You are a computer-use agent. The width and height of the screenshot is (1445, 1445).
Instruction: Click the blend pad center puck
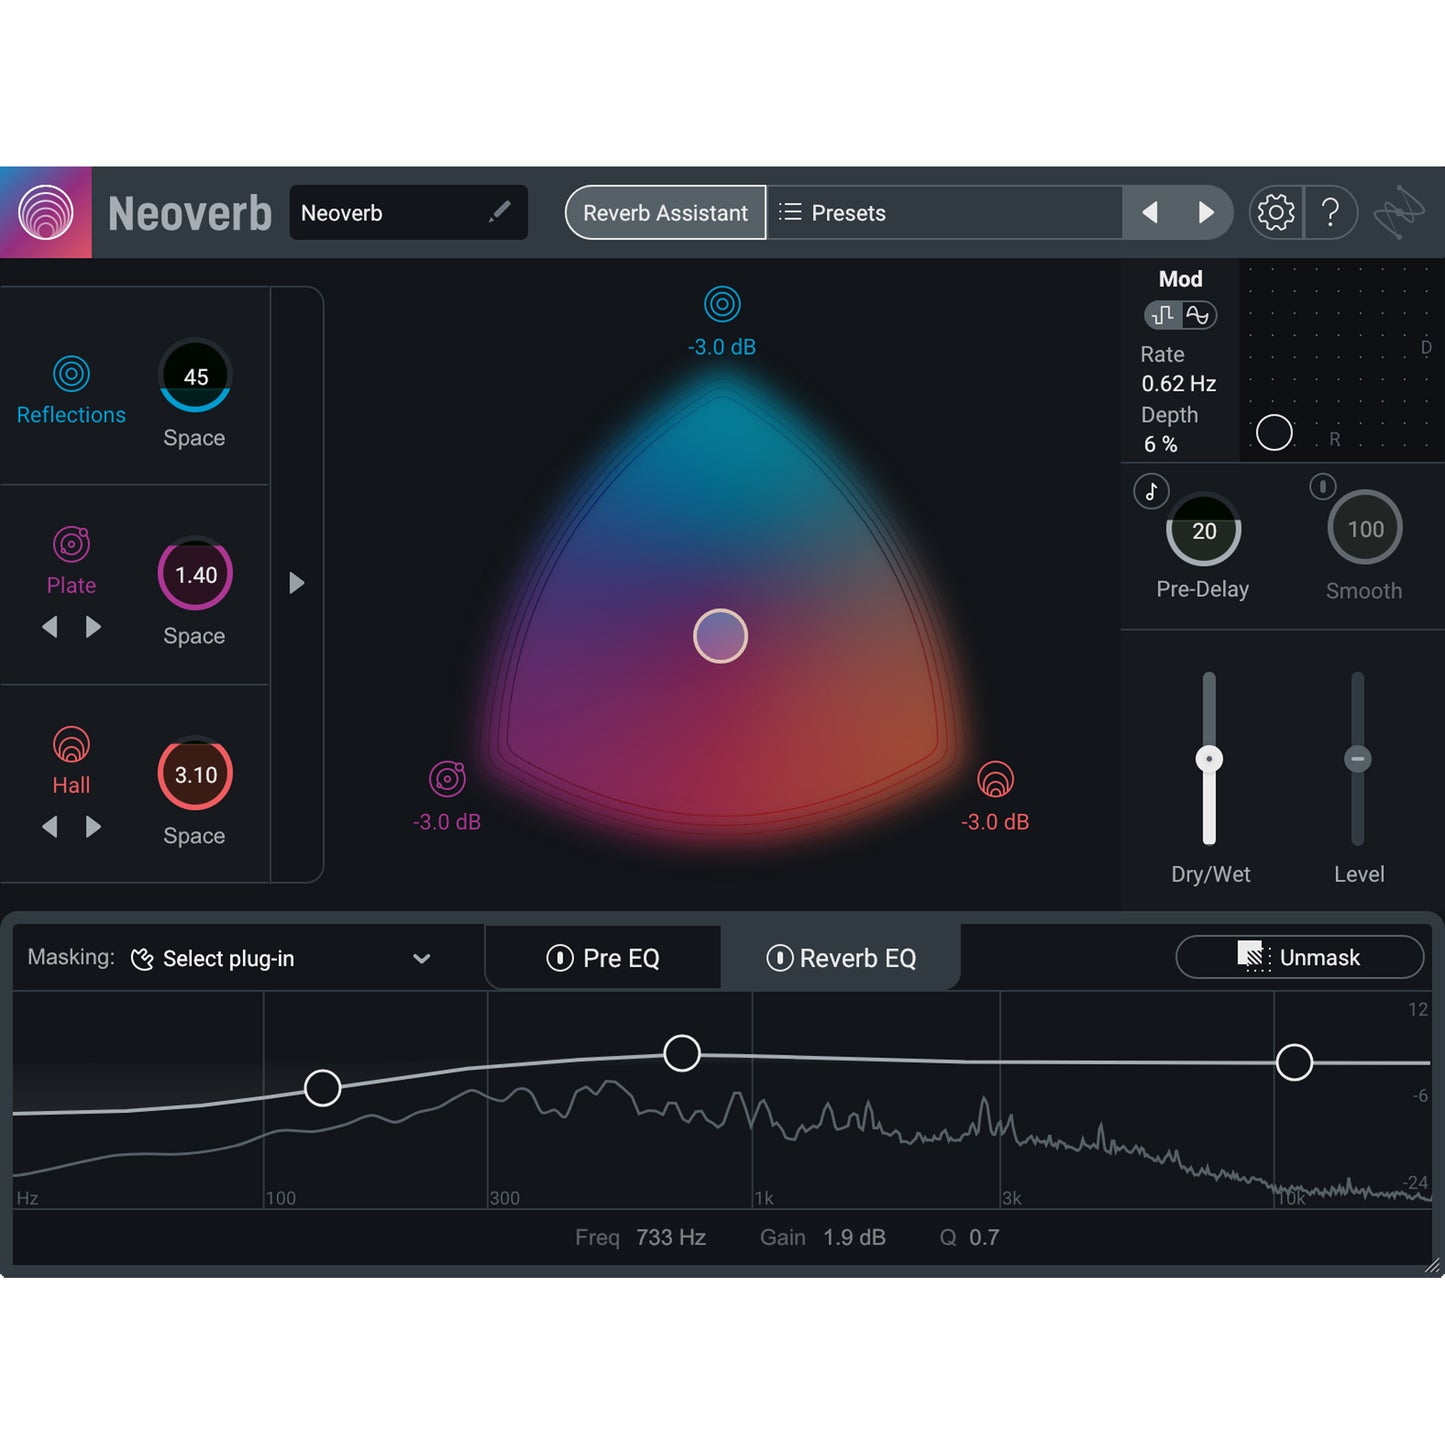coord(720,636)
